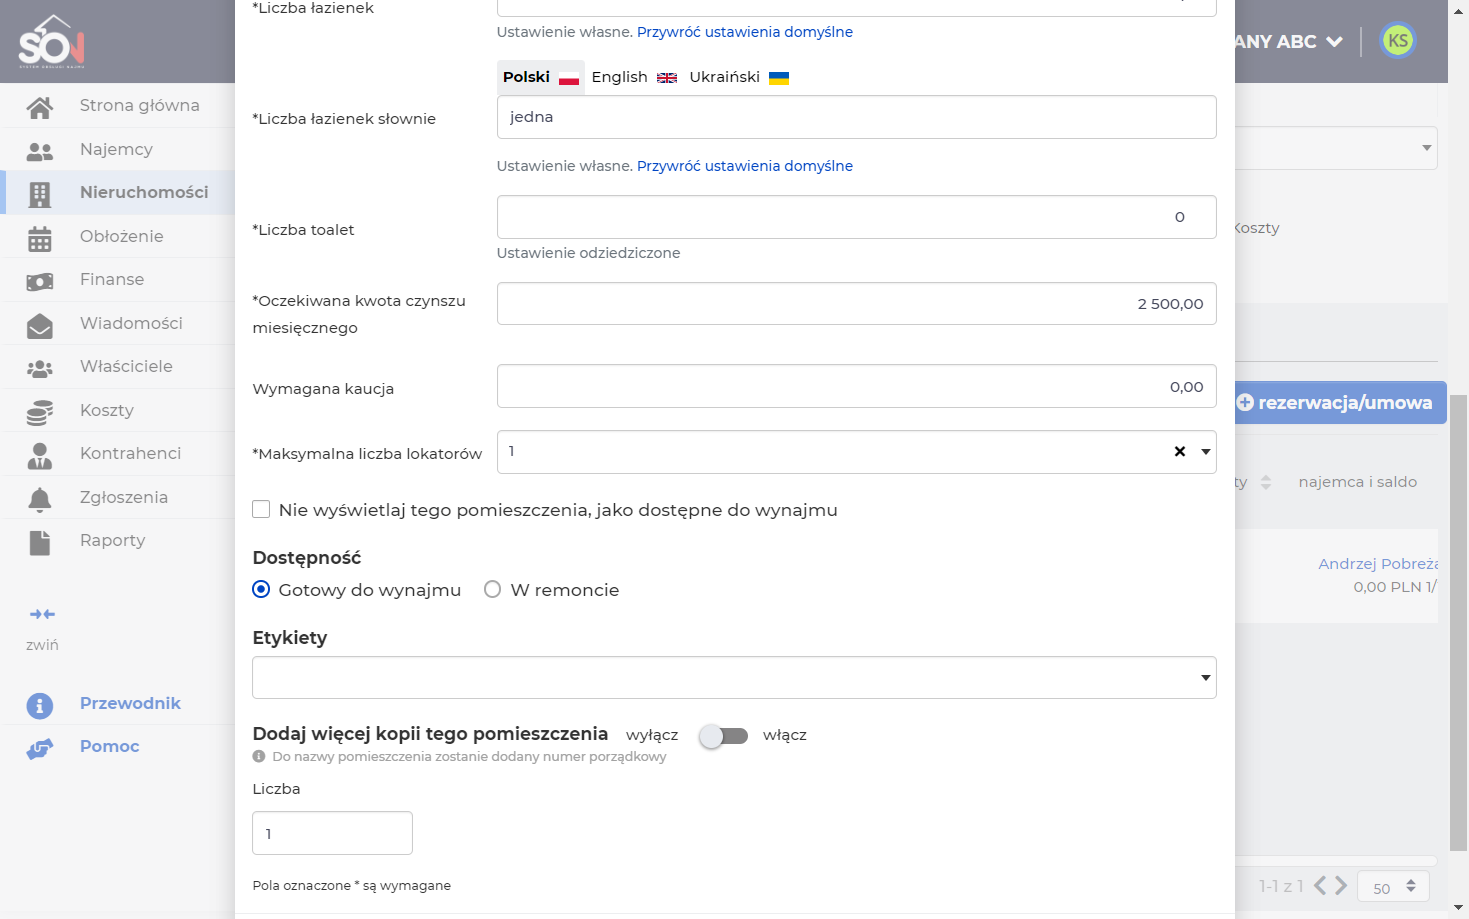Expand the company ABC dropdown chevron
The width and height of the screenshot is (1469, 919).
pyautogui.click(x=1334, y=41)
